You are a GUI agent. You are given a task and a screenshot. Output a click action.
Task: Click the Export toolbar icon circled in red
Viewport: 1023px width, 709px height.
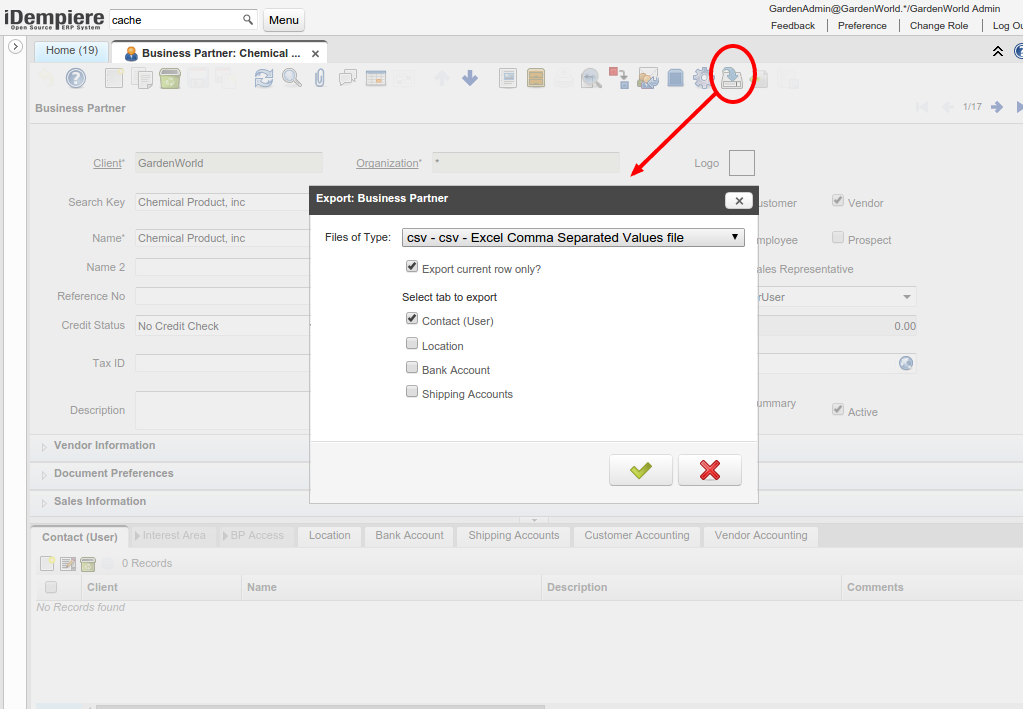[x=731, y=78]
